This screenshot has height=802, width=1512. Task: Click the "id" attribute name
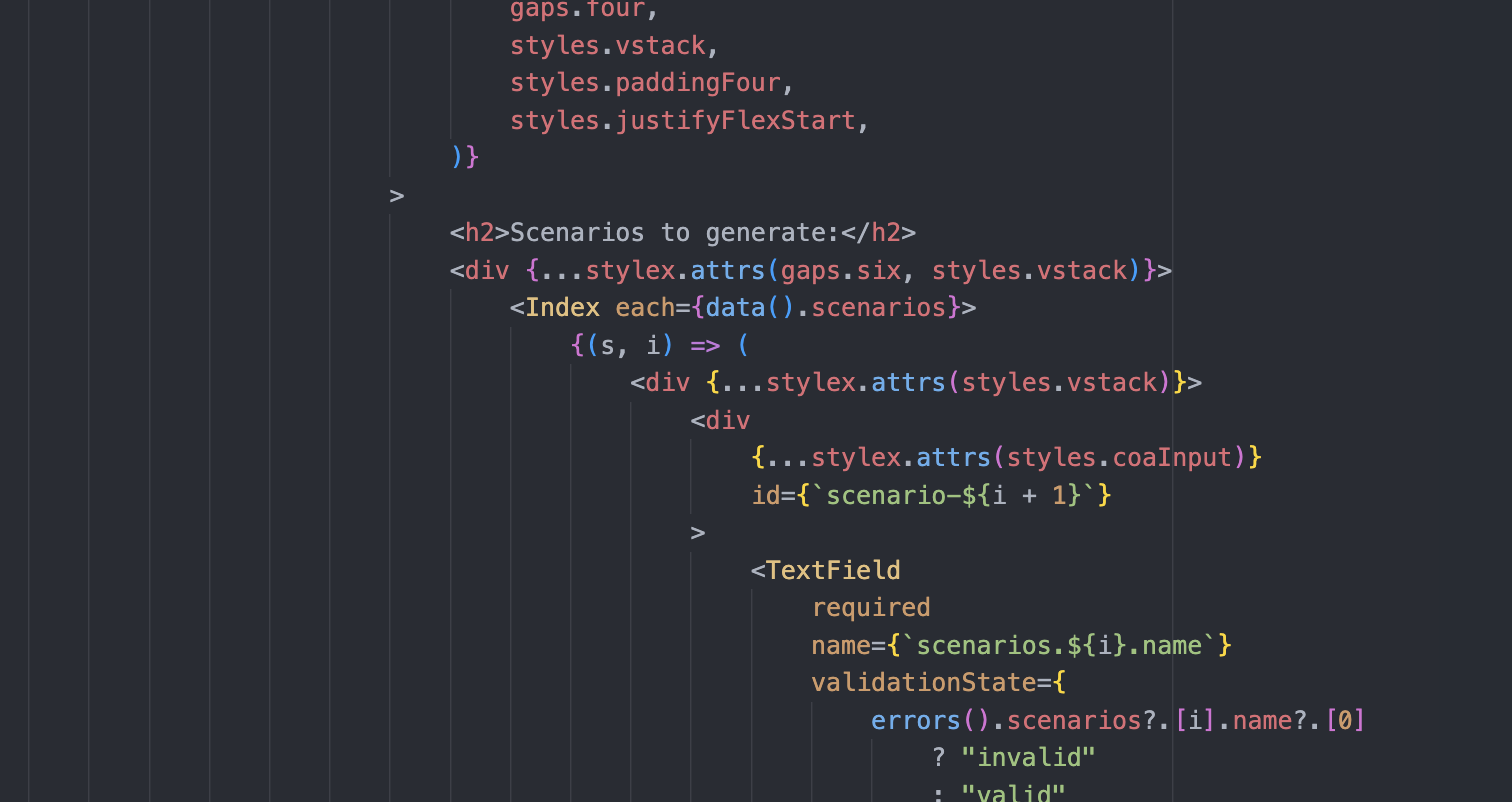pos(766,495)
